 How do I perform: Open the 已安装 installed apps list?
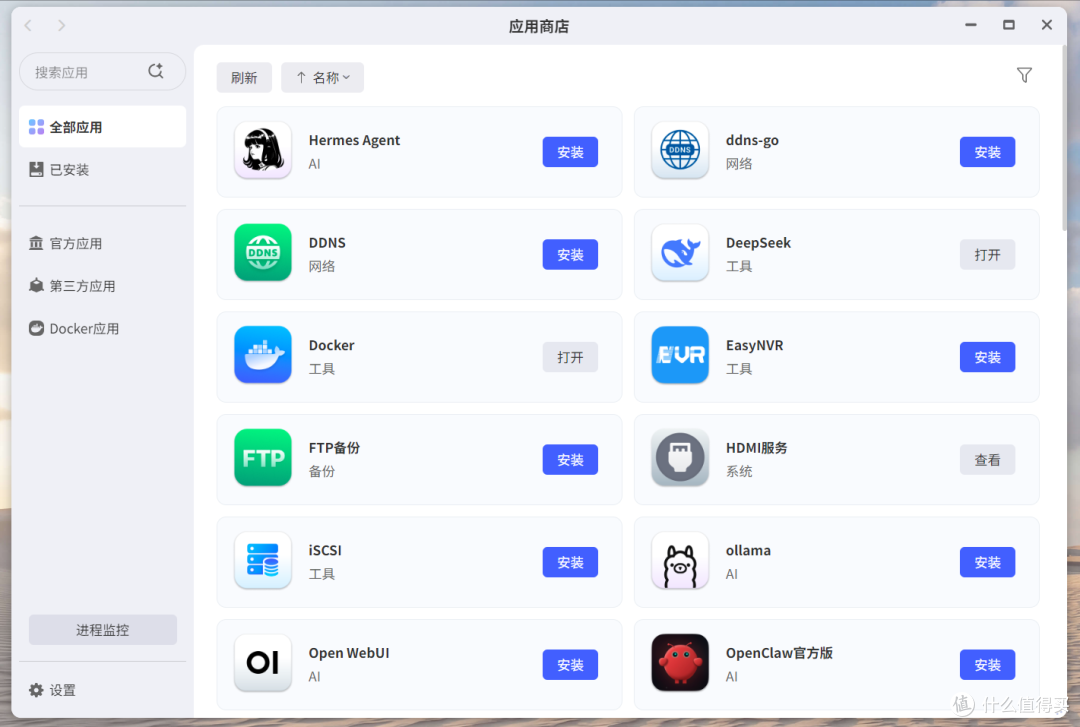[103, 170]
